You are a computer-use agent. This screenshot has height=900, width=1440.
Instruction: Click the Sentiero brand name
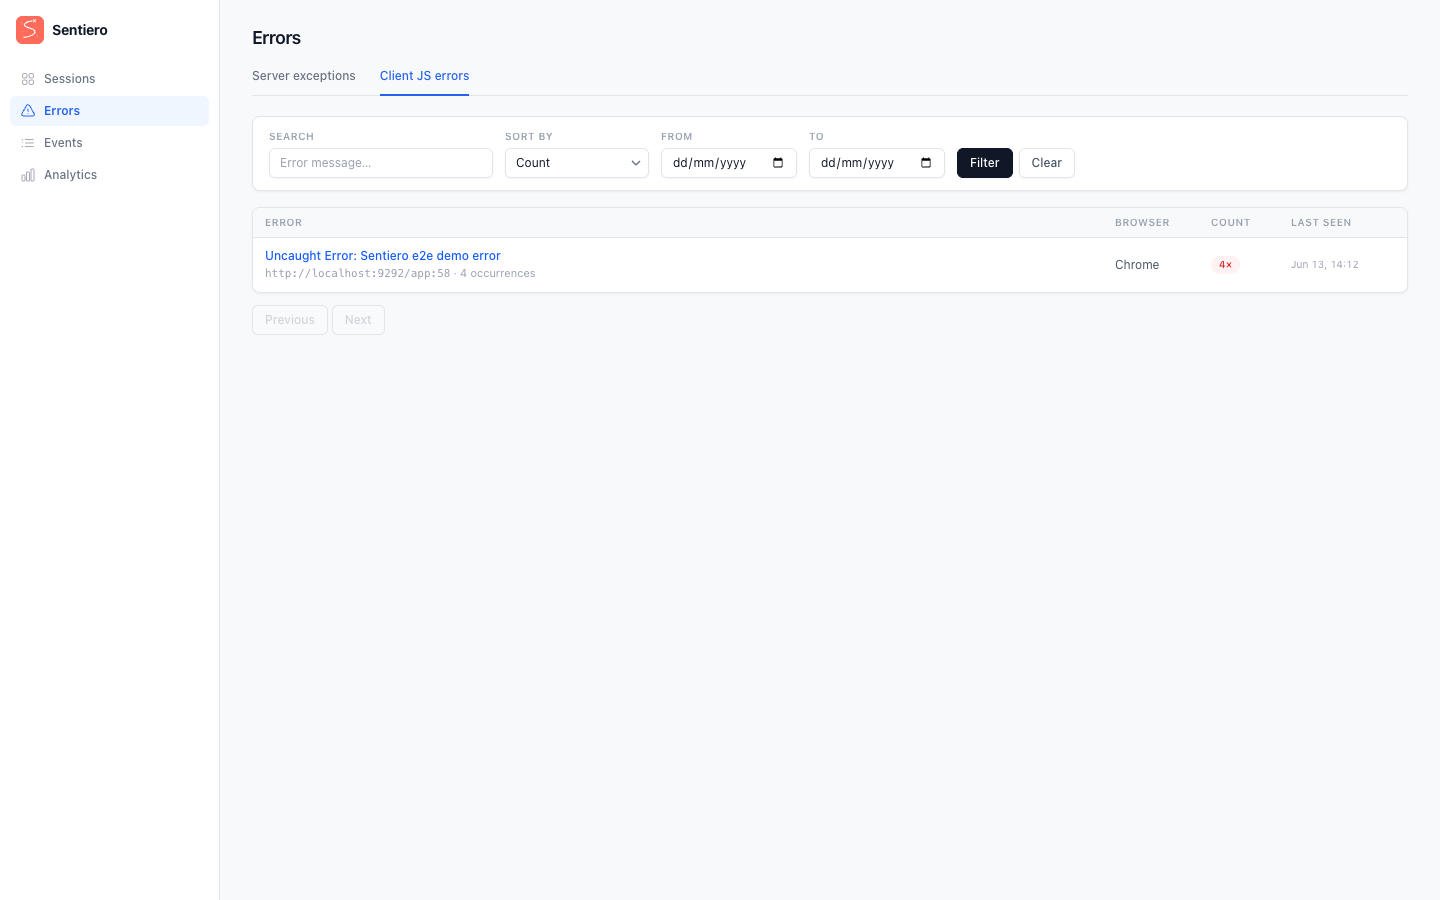(80, 30)
